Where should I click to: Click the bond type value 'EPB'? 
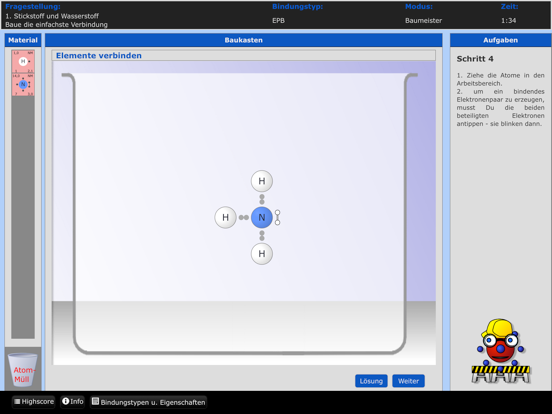point(278,20)
